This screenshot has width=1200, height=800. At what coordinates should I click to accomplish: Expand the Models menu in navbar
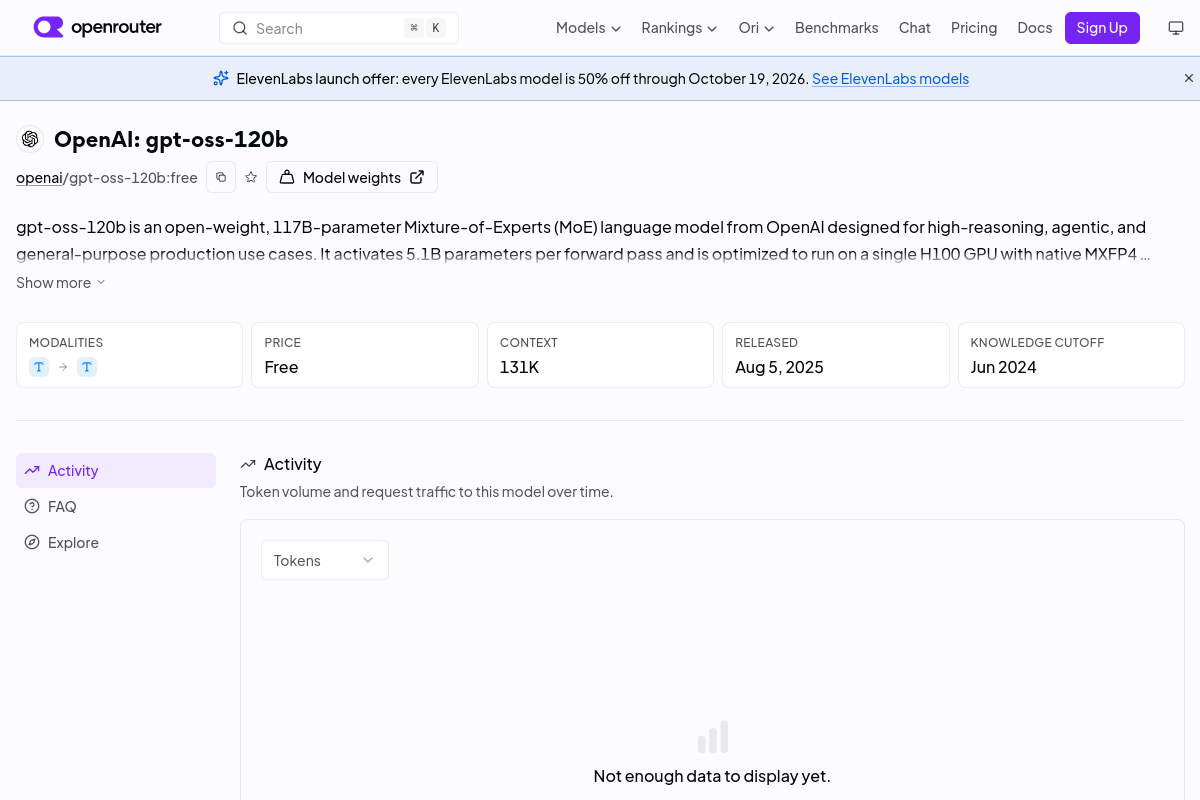click(x=588, y=28)
